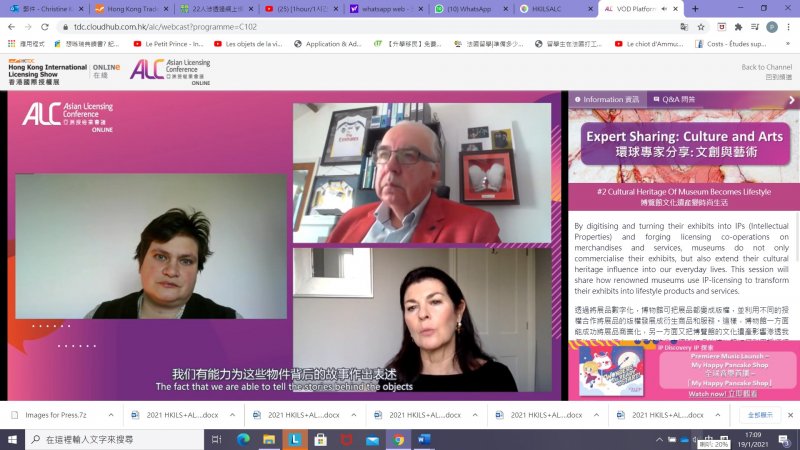800x450 pixels.
Task: Expand options for Images for Press.7z download
Action: (x=111, y=415)
